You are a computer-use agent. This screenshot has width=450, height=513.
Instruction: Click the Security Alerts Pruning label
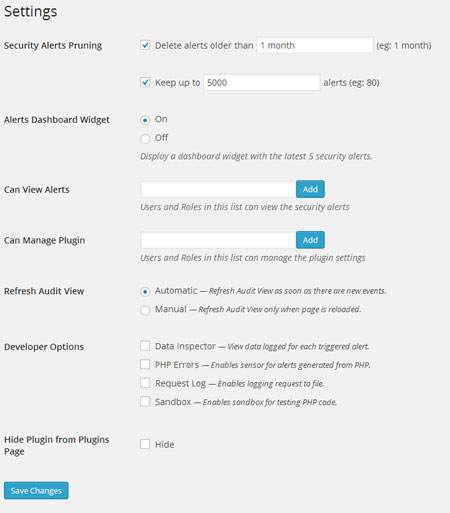[x=53, y=45]
